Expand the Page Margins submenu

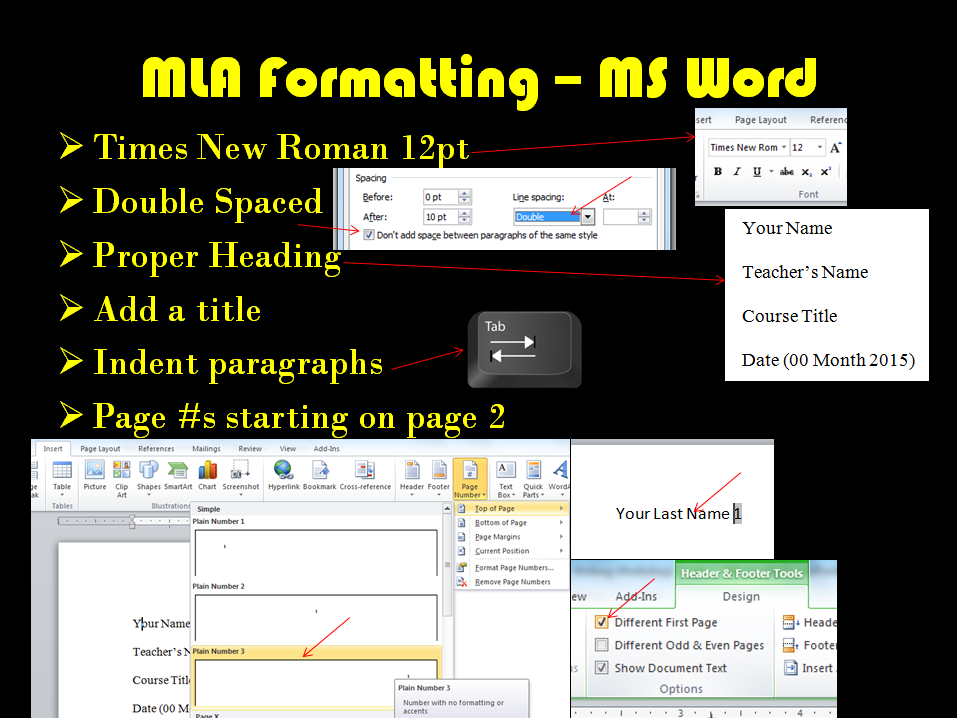pyautogui.click(x=510, y=537)
